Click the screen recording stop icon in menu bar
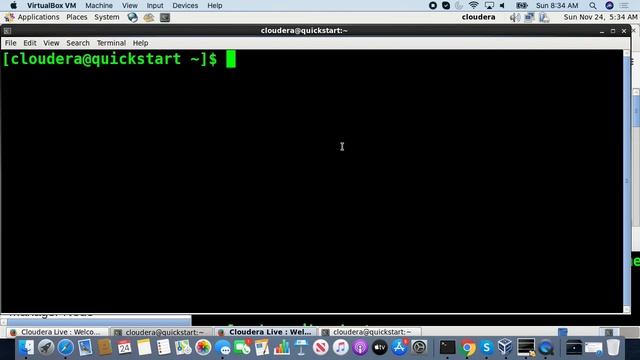The width and height of the screenshot is (640, 360). click(433, 5)
